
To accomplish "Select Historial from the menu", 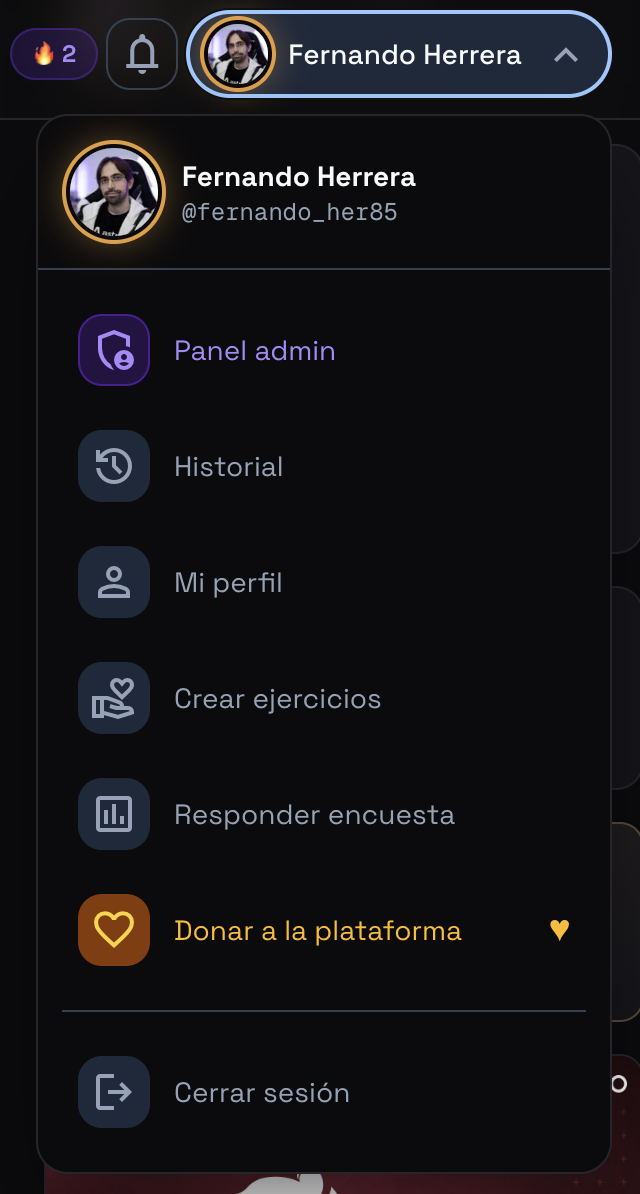I will (x=324, y=466).
